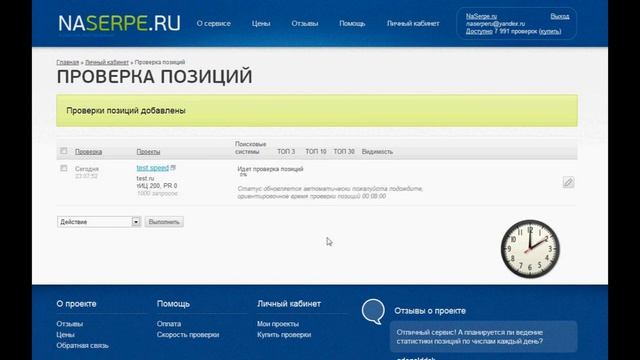Click the Сегодня date text in row

tap(87, 169)
